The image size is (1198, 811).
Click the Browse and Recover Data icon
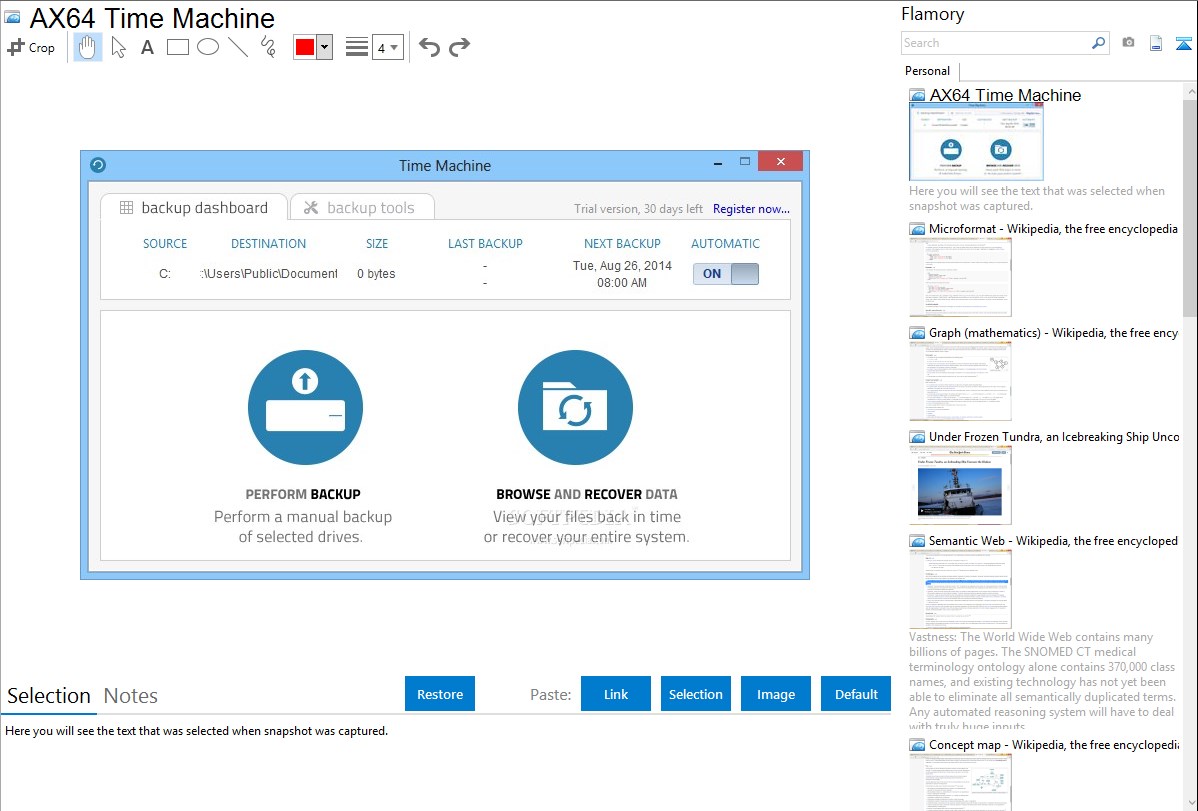[575, 407]
